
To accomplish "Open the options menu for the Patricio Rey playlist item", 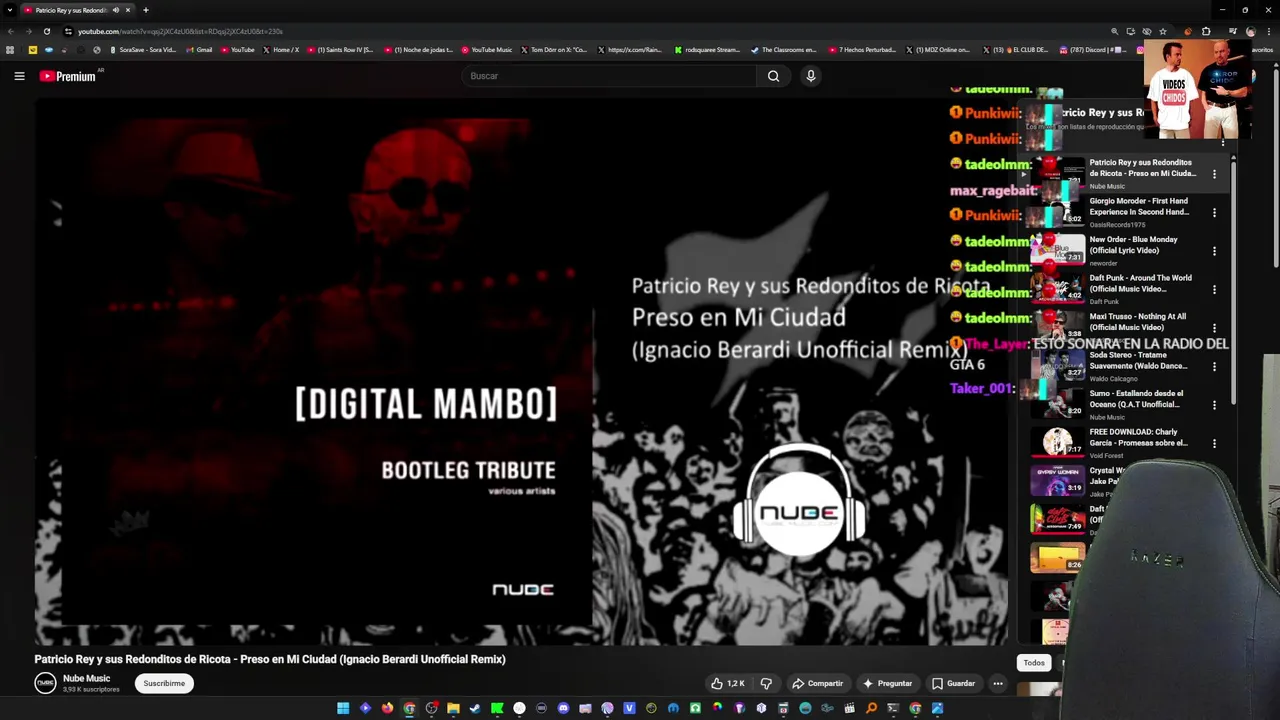I will point(1214,174).
